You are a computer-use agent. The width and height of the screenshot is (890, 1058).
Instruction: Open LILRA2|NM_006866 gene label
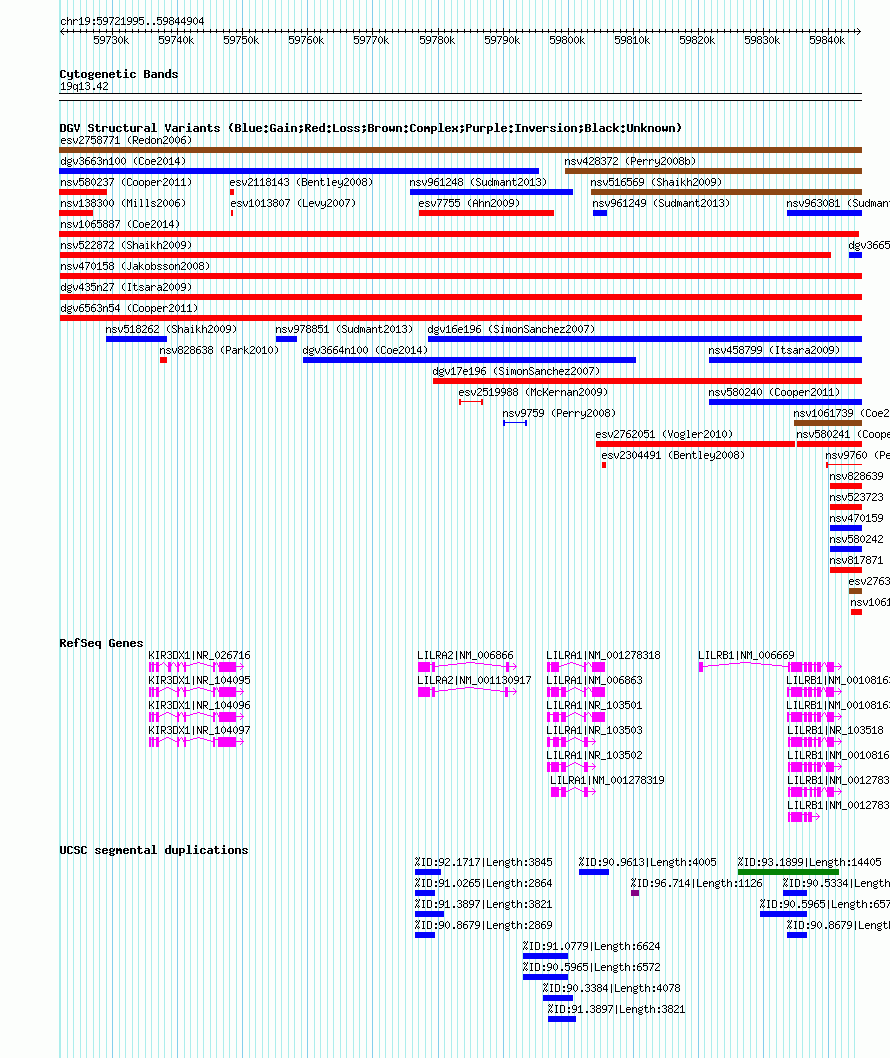(x=465, y=655)
